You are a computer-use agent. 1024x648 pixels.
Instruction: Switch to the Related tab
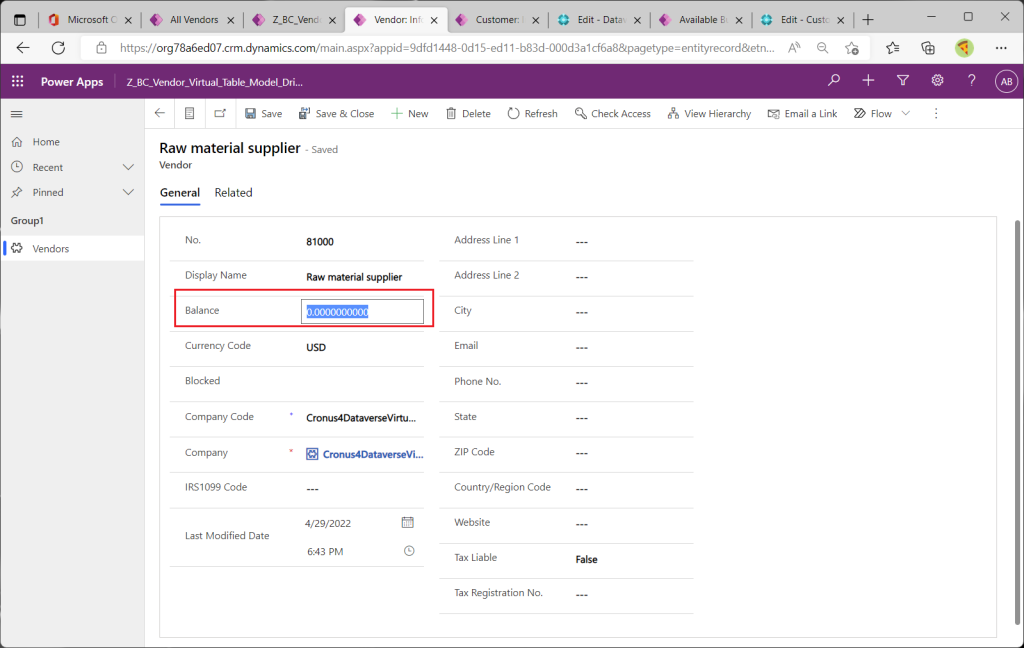233,193
